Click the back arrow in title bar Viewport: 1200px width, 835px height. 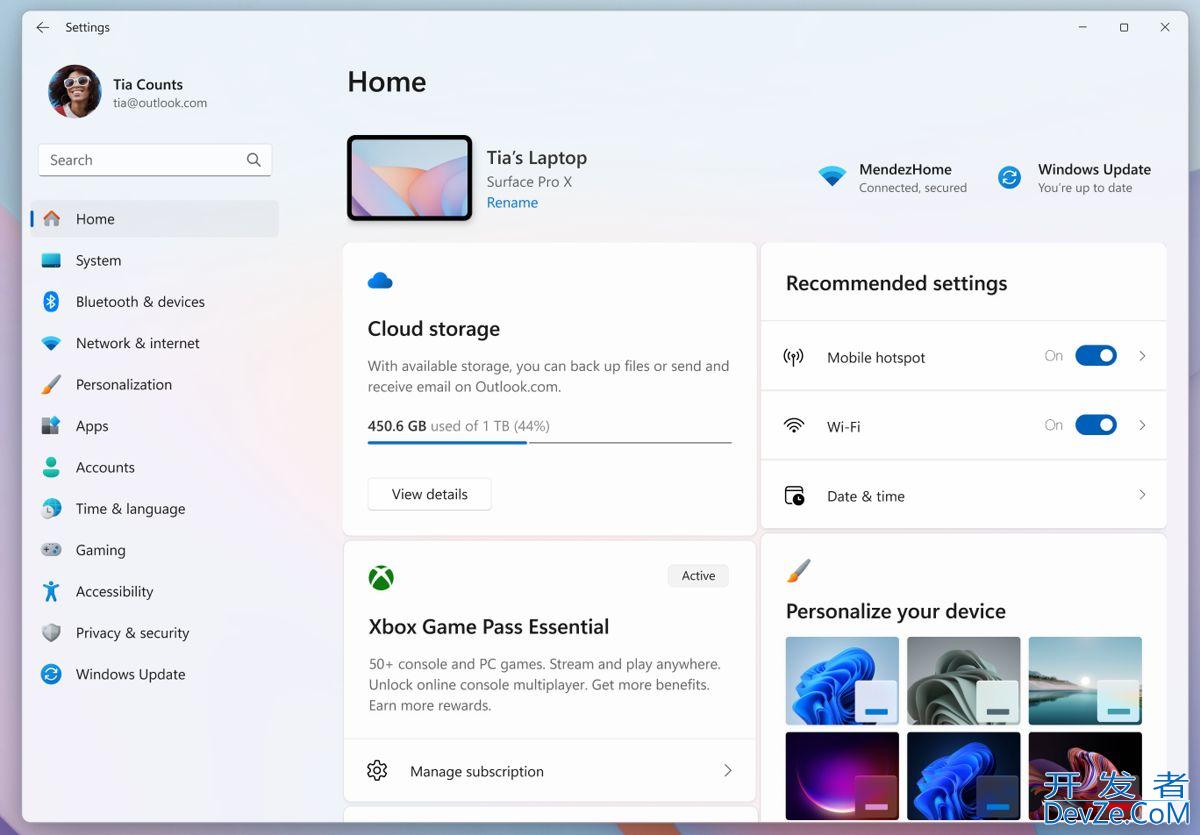(x=42, y=27)
